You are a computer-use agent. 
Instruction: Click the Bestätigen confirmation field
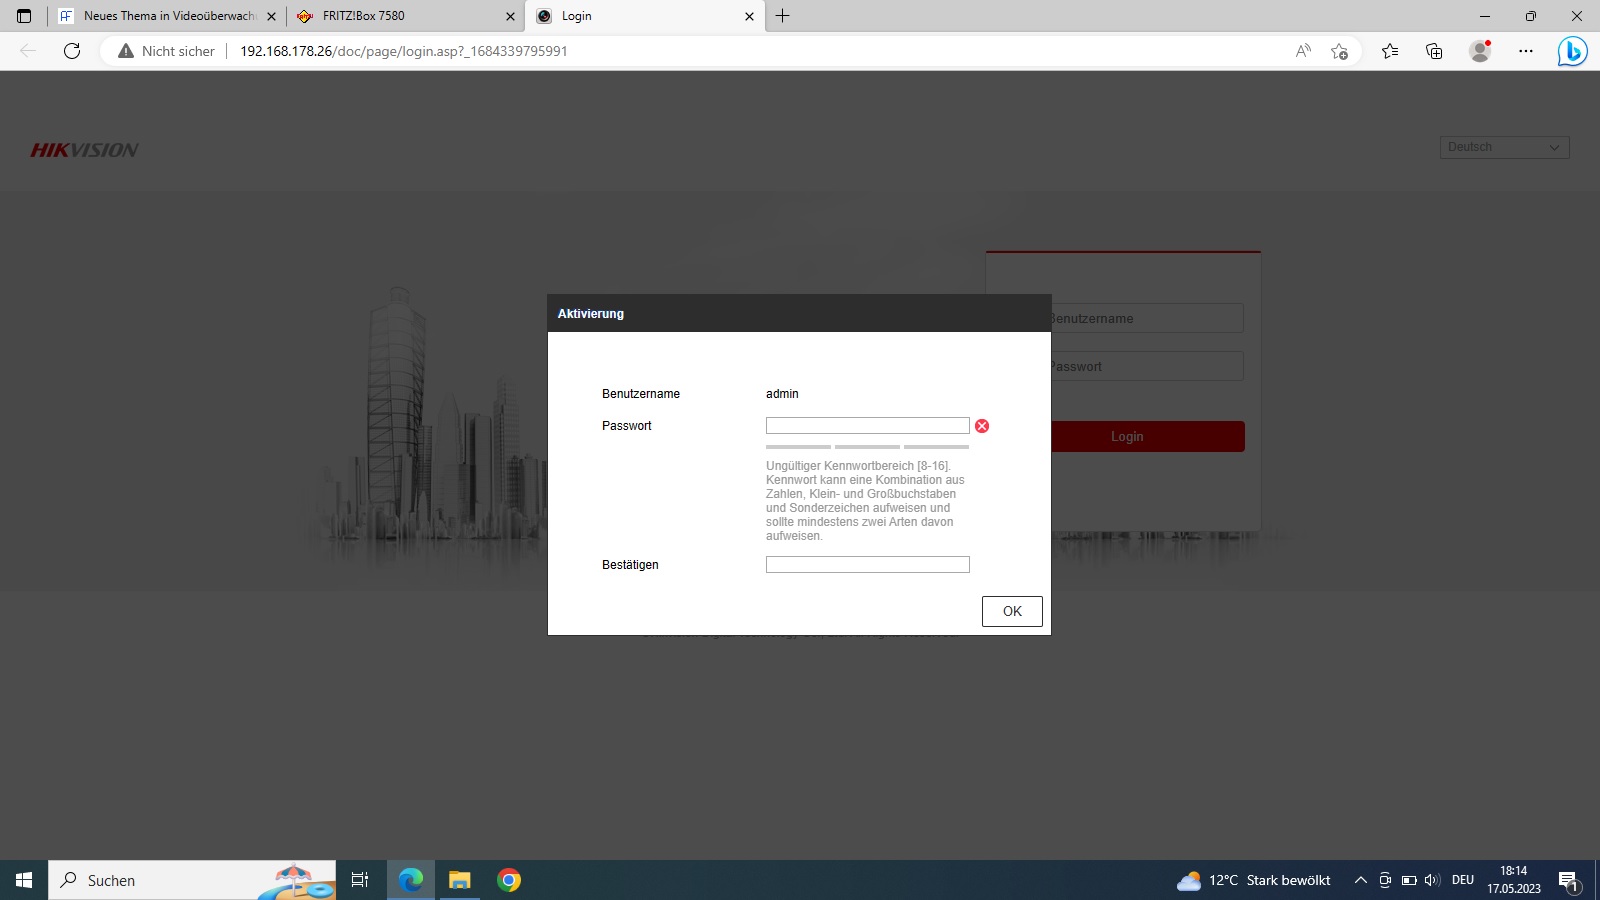pos(867,565)
